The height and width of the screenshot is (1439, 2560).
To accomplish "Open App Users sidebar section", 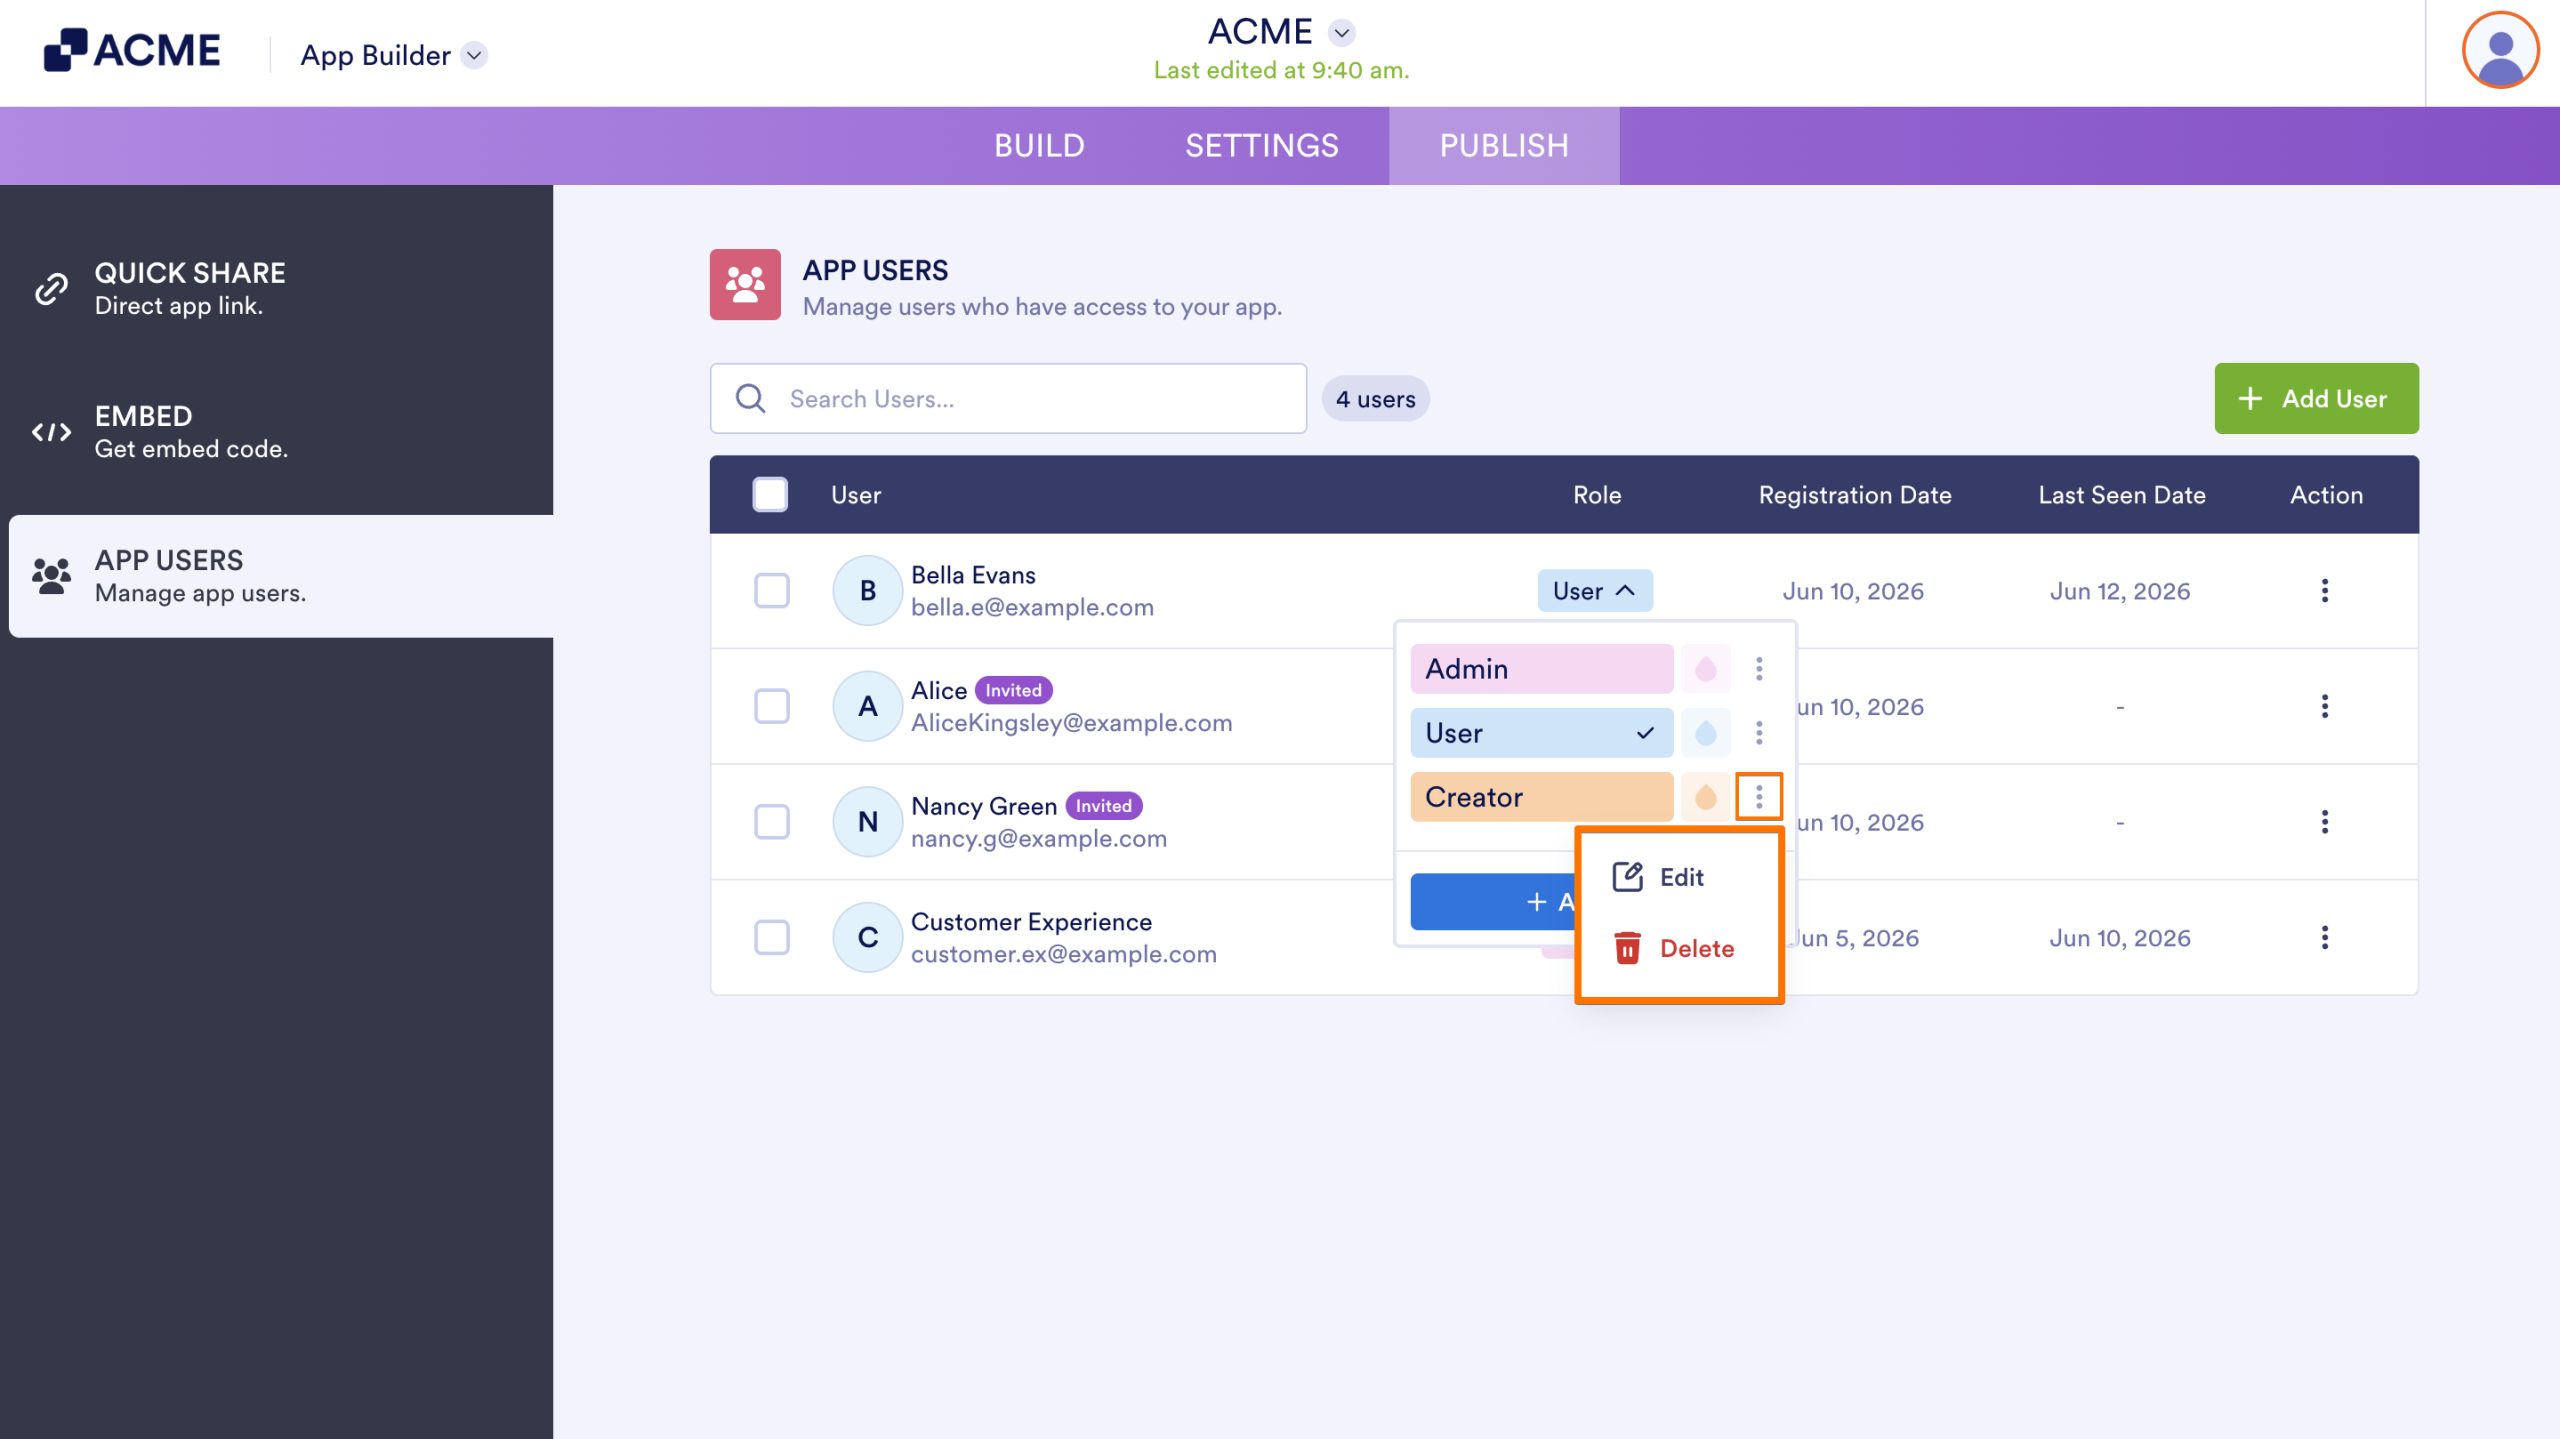I will 281,576.
